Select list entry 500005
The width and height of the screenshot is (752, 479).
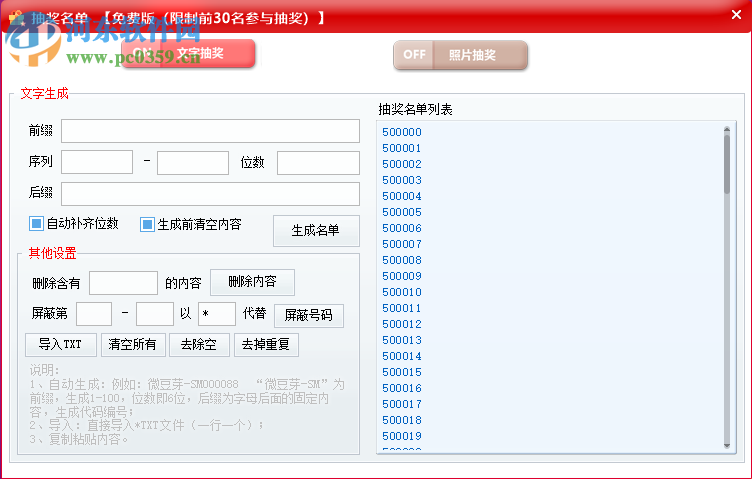point(402,212)
